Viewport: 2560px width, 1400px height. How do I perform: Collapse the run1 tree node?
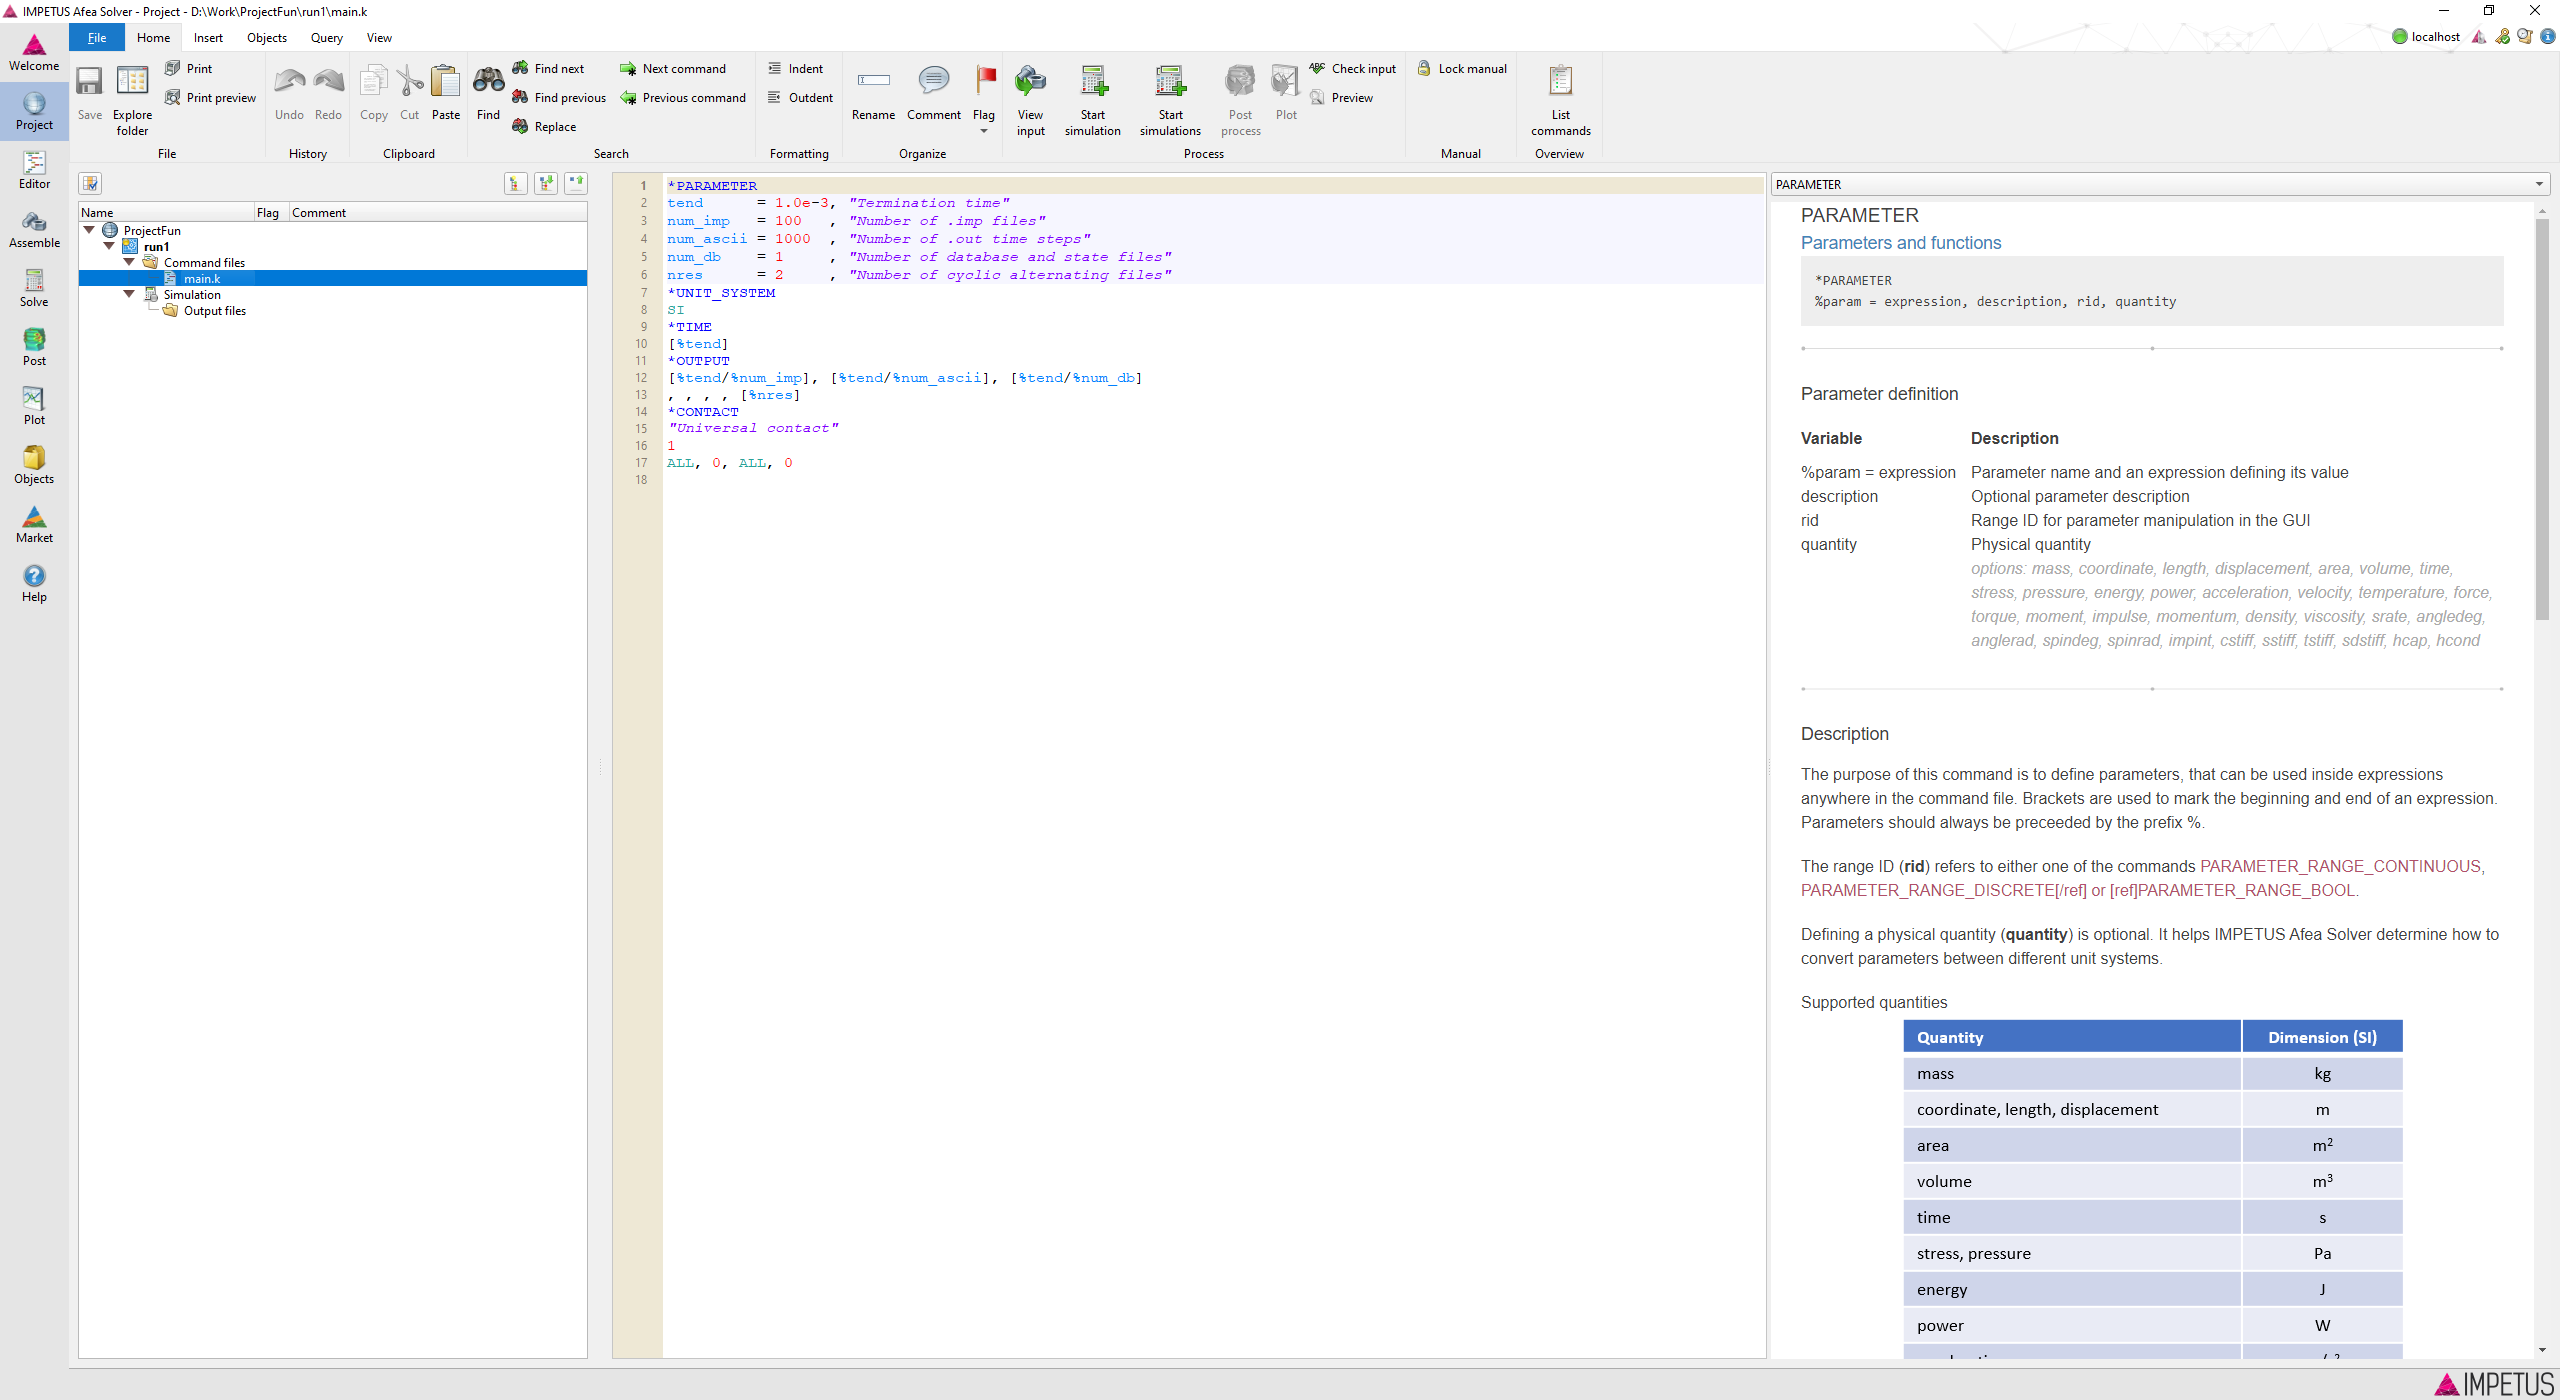coord(109,246)
